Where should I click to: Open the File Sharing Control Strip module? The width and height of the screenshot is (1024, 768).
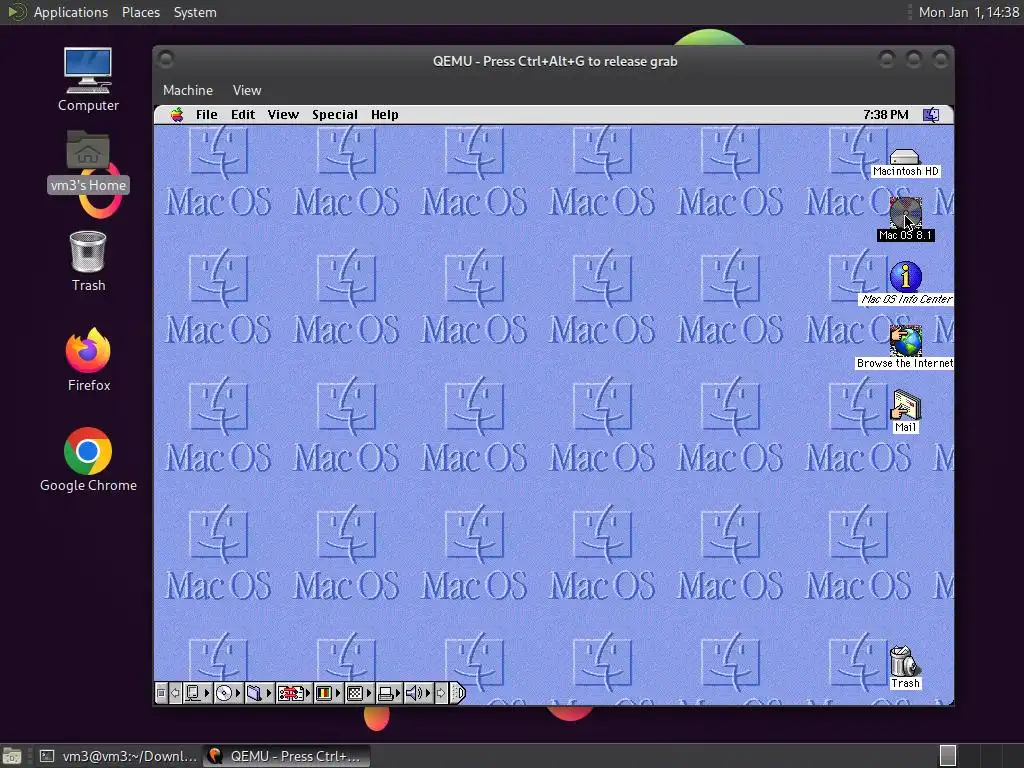[x=260, y=693]
